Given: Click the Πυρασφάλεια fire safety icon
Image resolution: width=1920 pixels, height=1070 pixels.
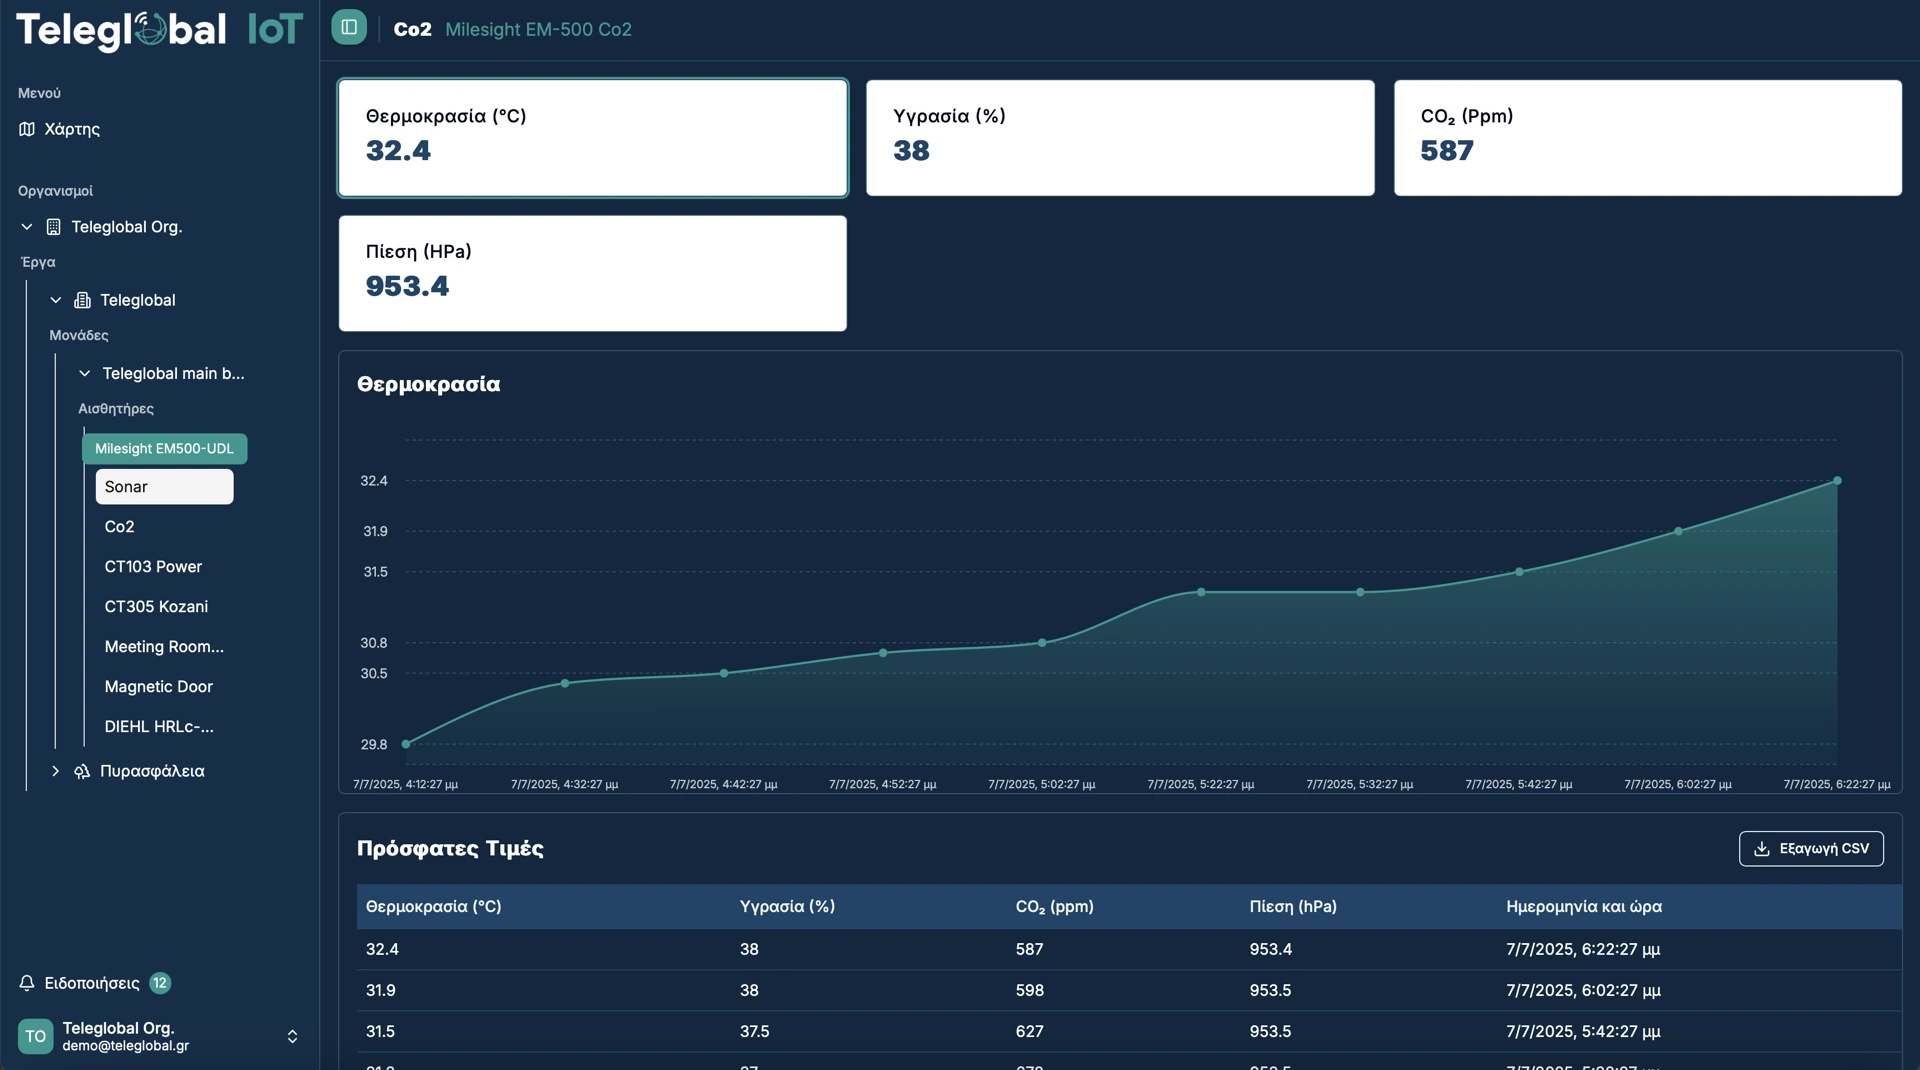Looking at the screenshot, I should 82,771.
